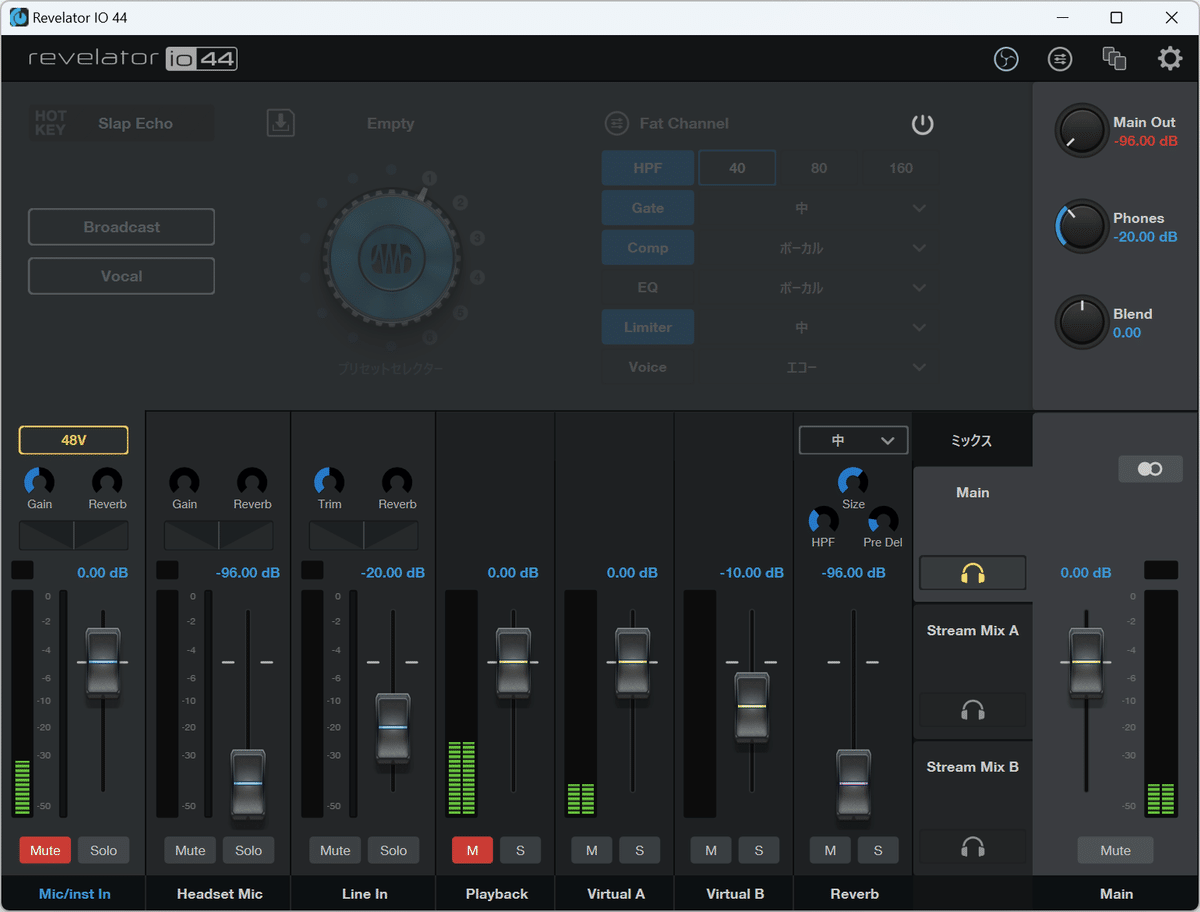
Task: Click the Headset Mic Reverb knob
Action: pos(252,481)
